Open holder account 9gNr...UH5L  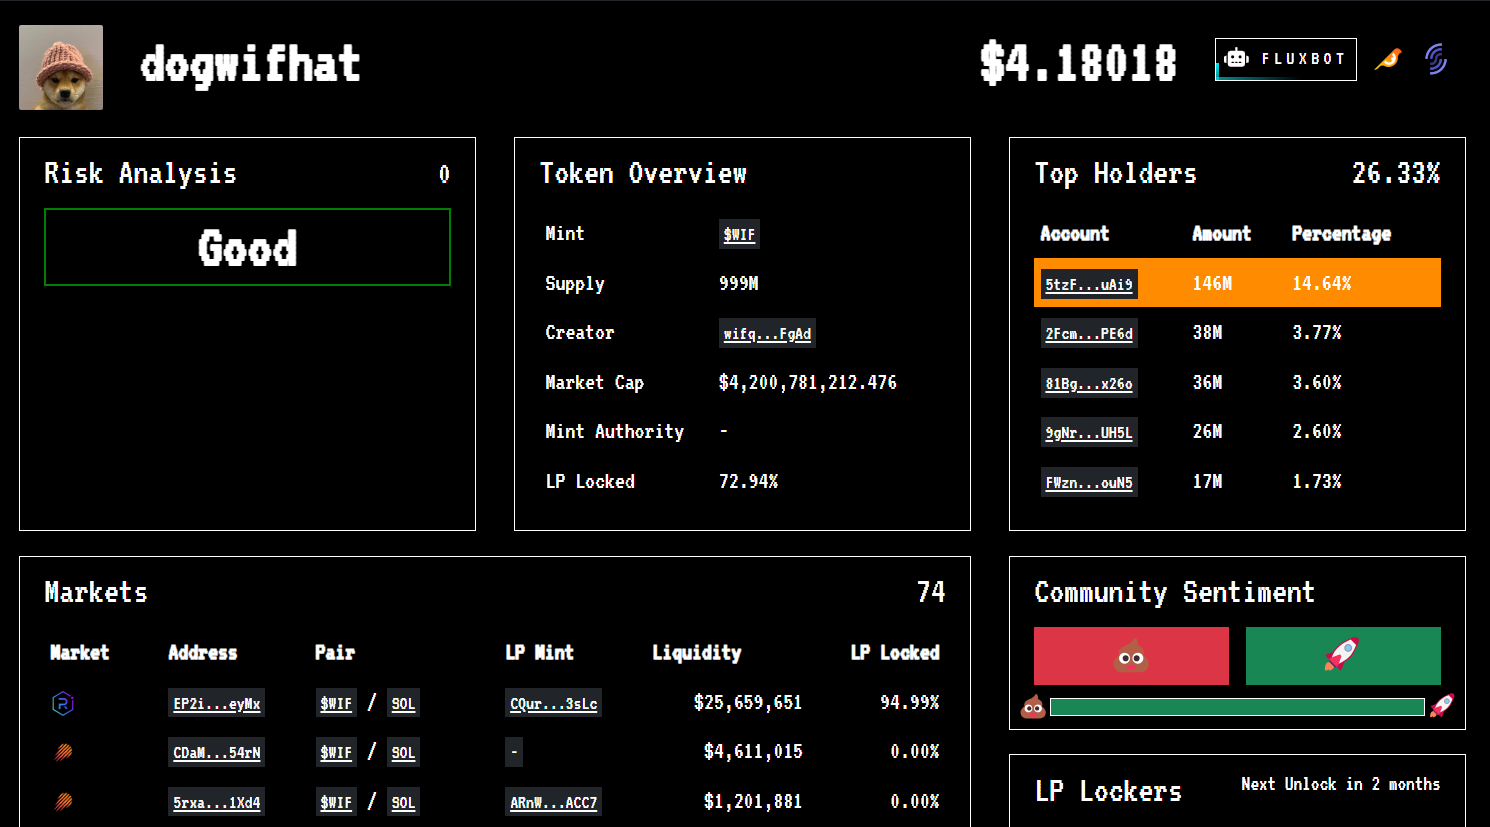click(x=1089, y=432)
